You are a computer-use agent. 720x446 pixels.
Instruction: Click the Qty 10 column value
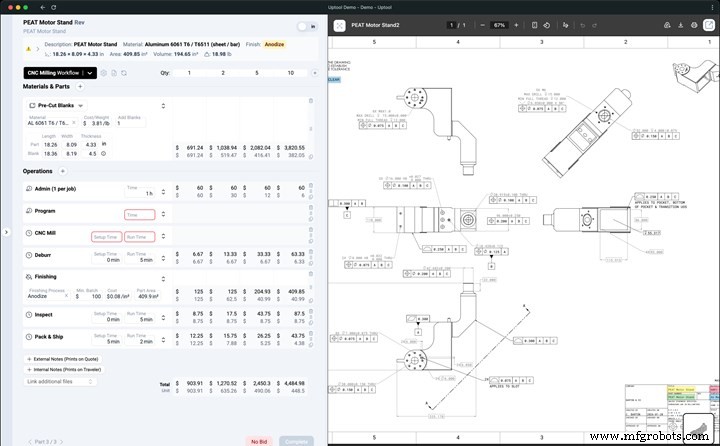coord(291,73)
